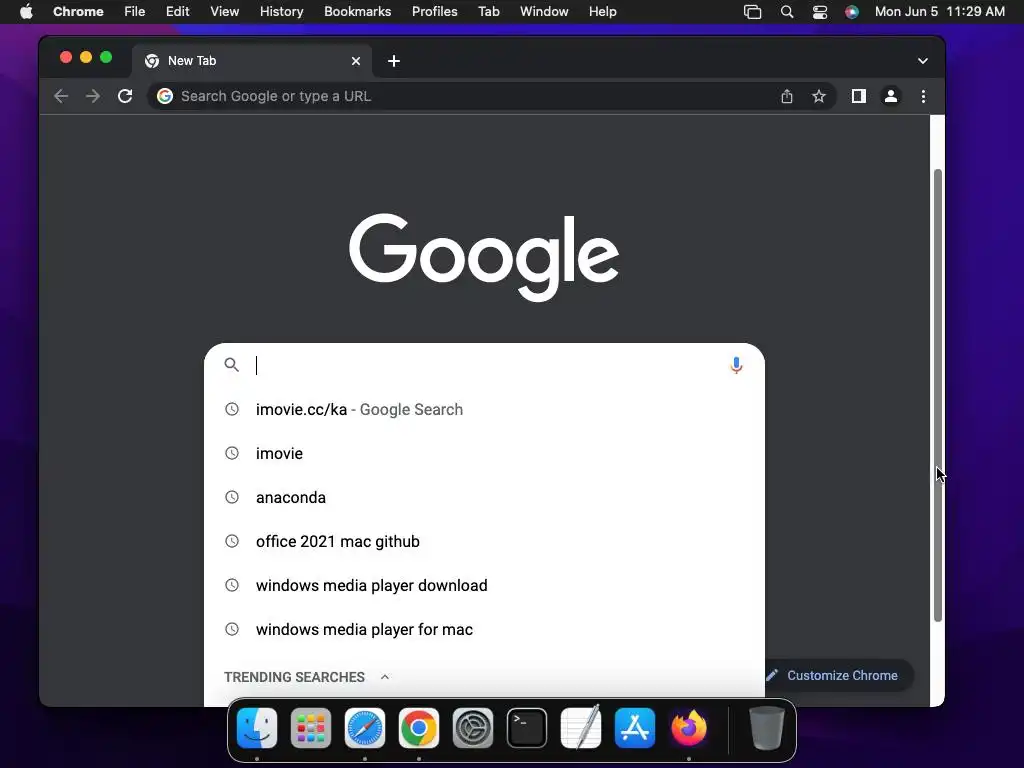This screenshot has width=1024, height=768.
Task: Open Spotlight search in the menu bar
Action: (x=787, y=12)
